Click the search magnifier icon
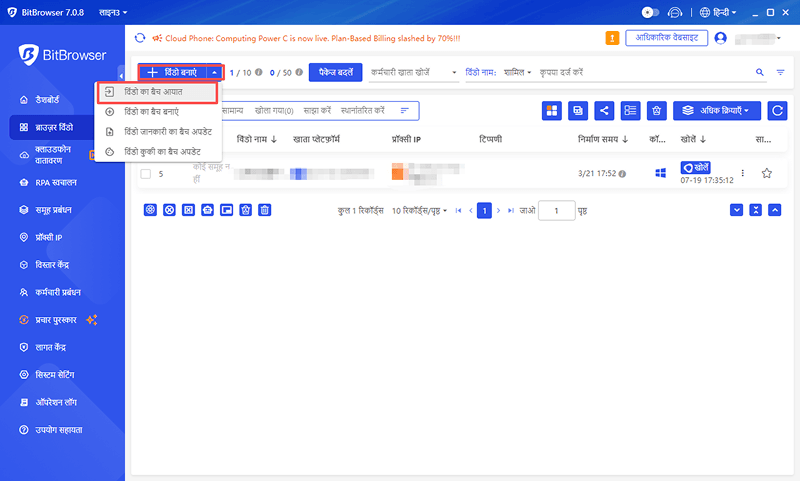Viewport: 800px width, 481px height. [759, 73]
